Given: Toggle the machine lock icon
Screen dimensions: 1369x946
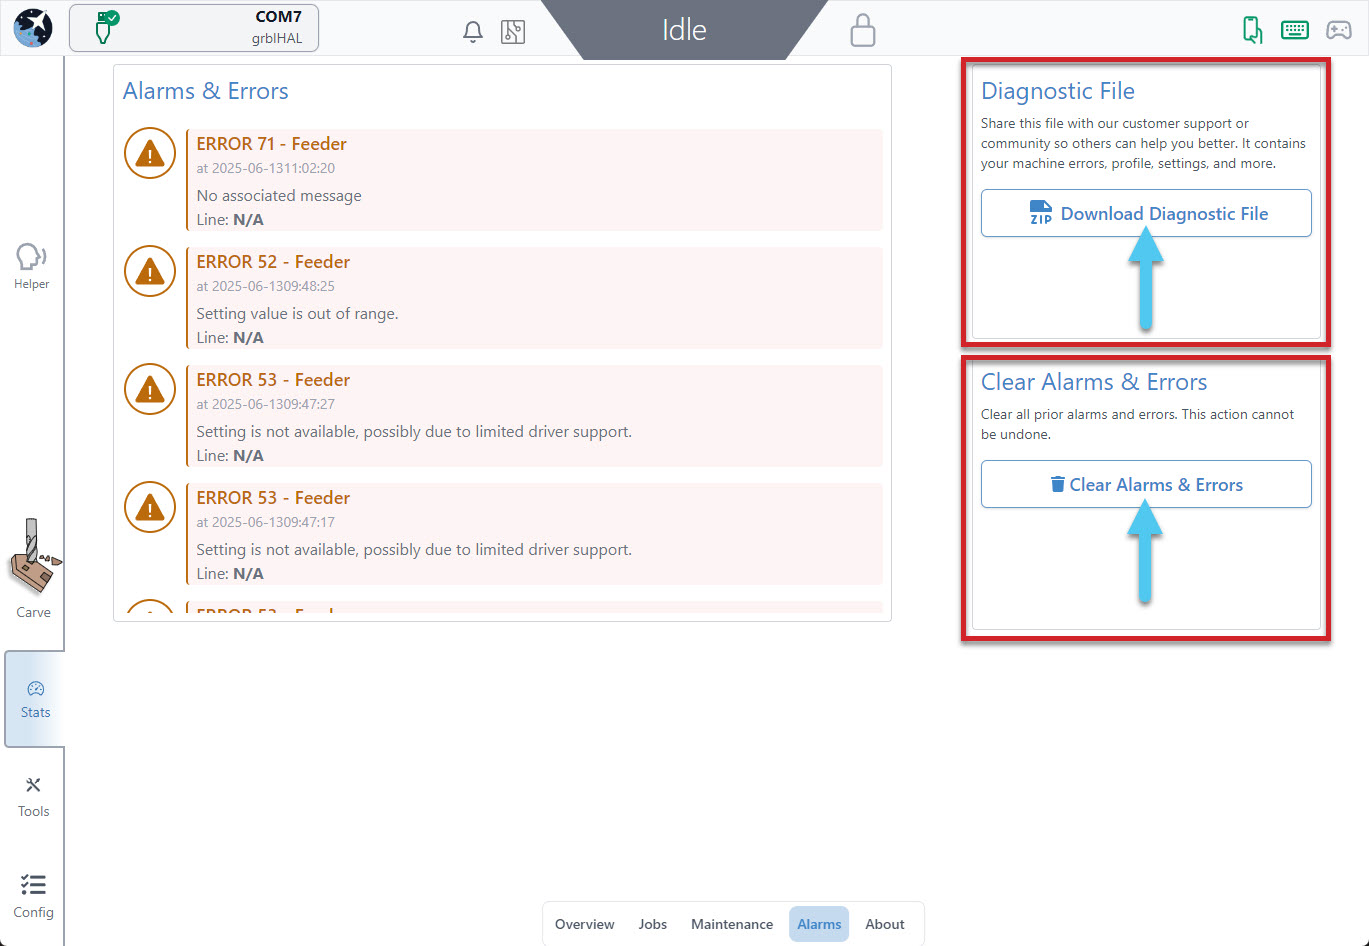Looking at the screenshot, I should pos(862,30).
